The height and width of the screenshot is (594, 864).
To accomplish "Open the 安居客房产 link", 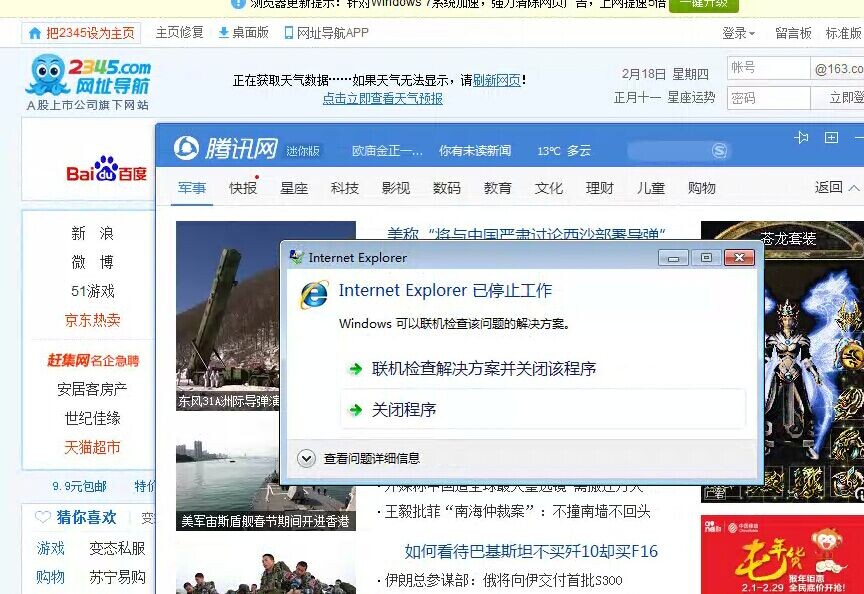I will point(92,390).
